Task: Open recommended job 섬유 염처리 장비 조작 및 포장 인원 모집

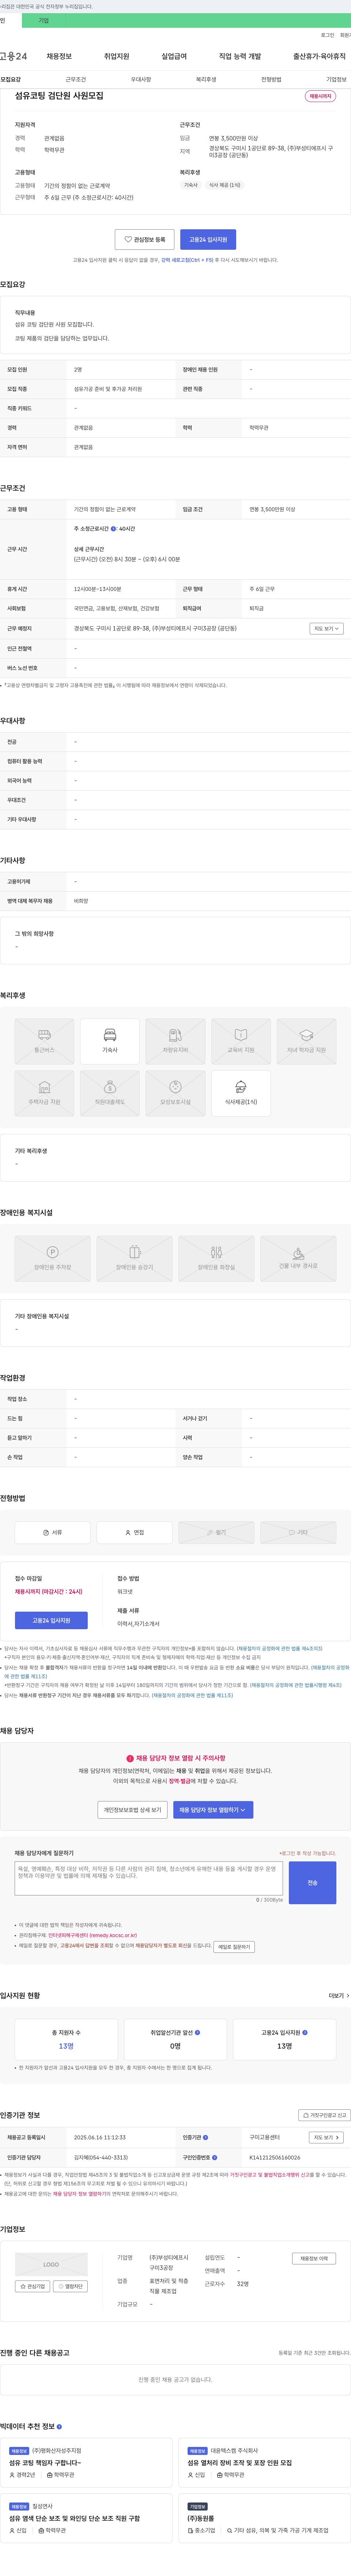Action: point(240,2463)
